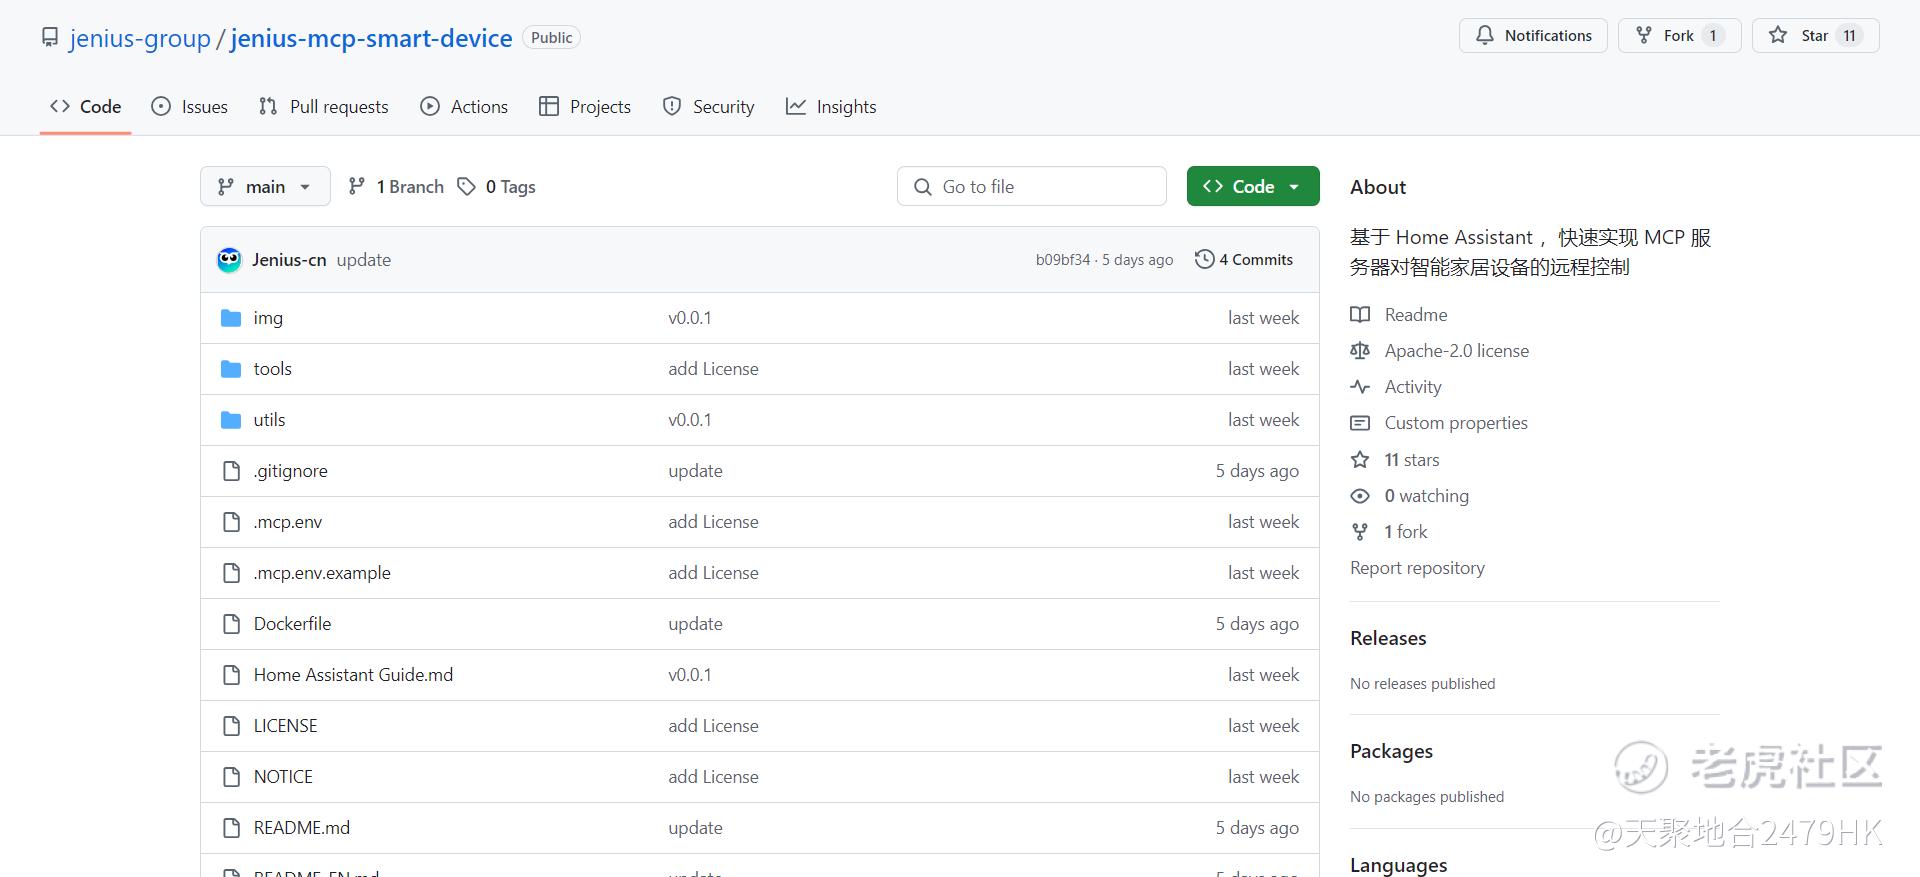The width and height of the screenshot is (1920, 877).
Task: Expand the green Code dropdown button
Action: click(x=1253, y=186)
